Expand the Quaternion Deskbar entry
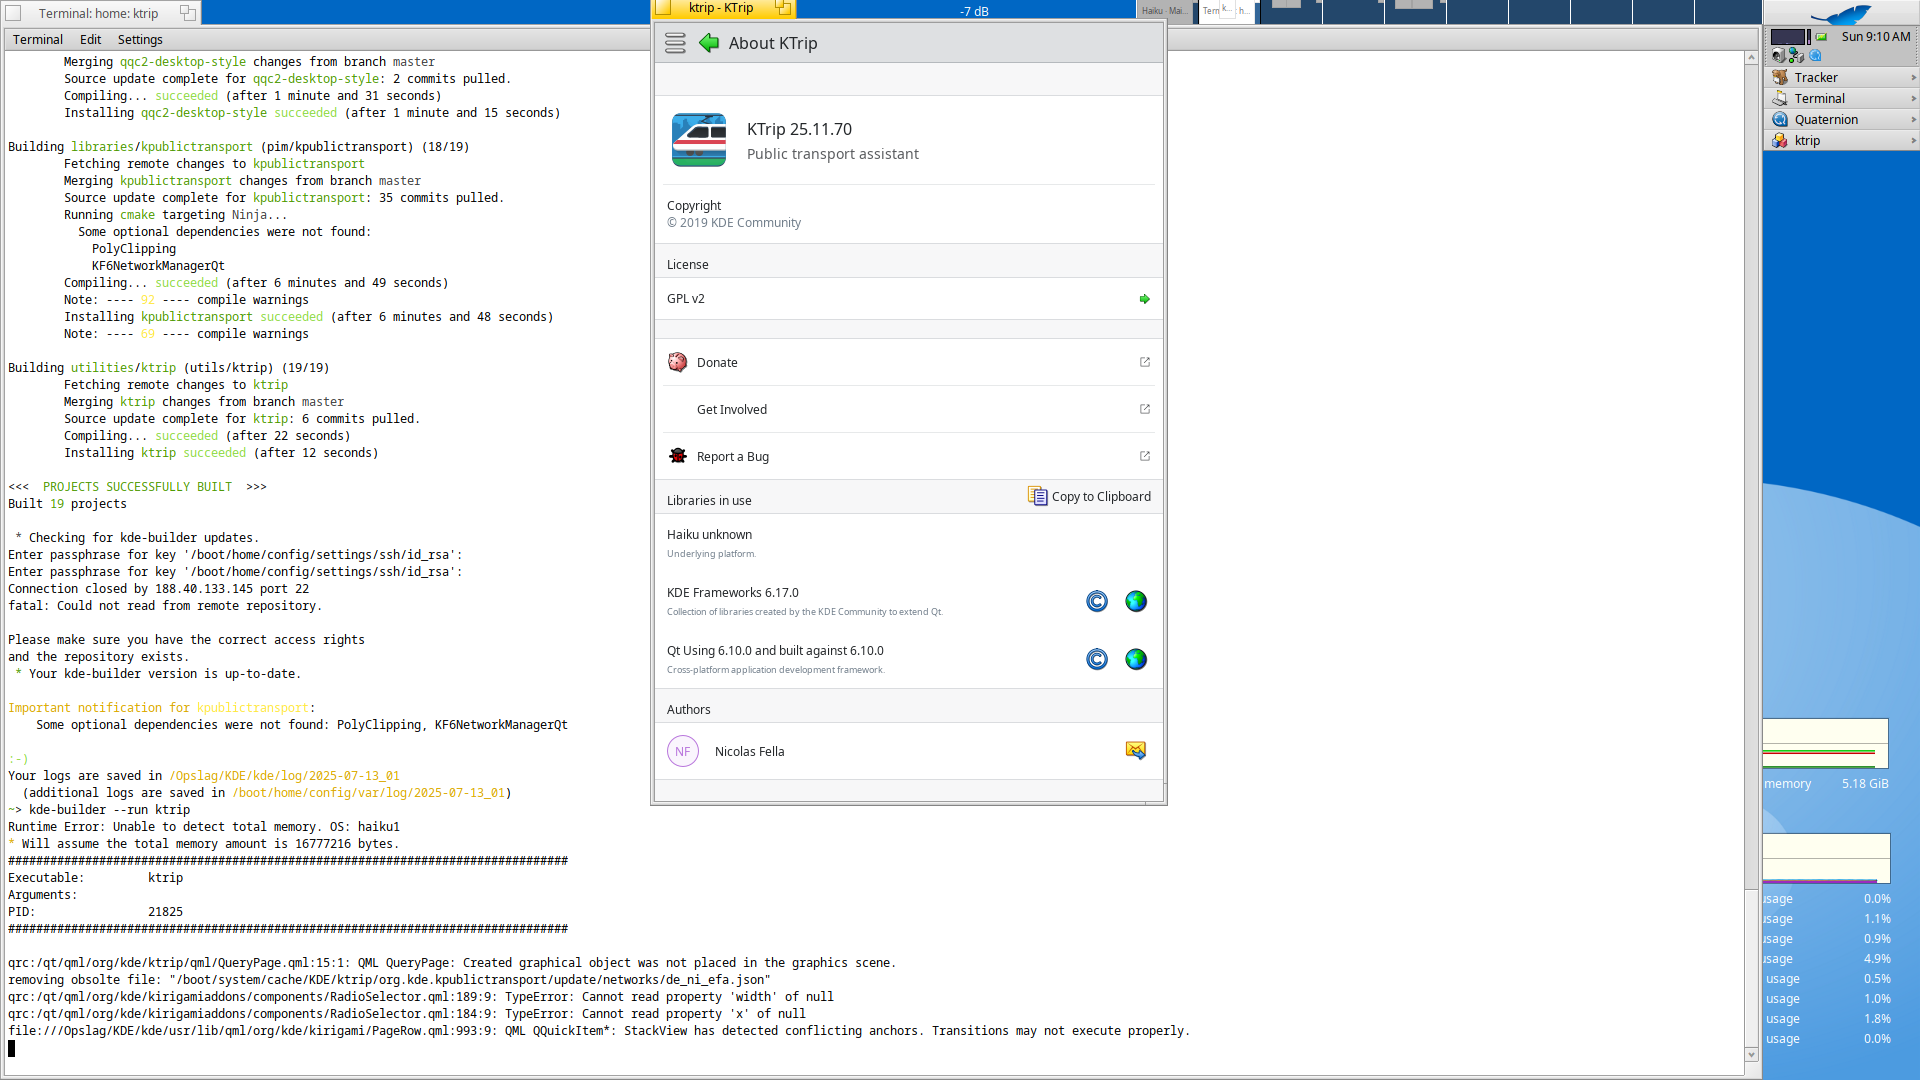The image size is (1920, 1080). pos(1913,119)
